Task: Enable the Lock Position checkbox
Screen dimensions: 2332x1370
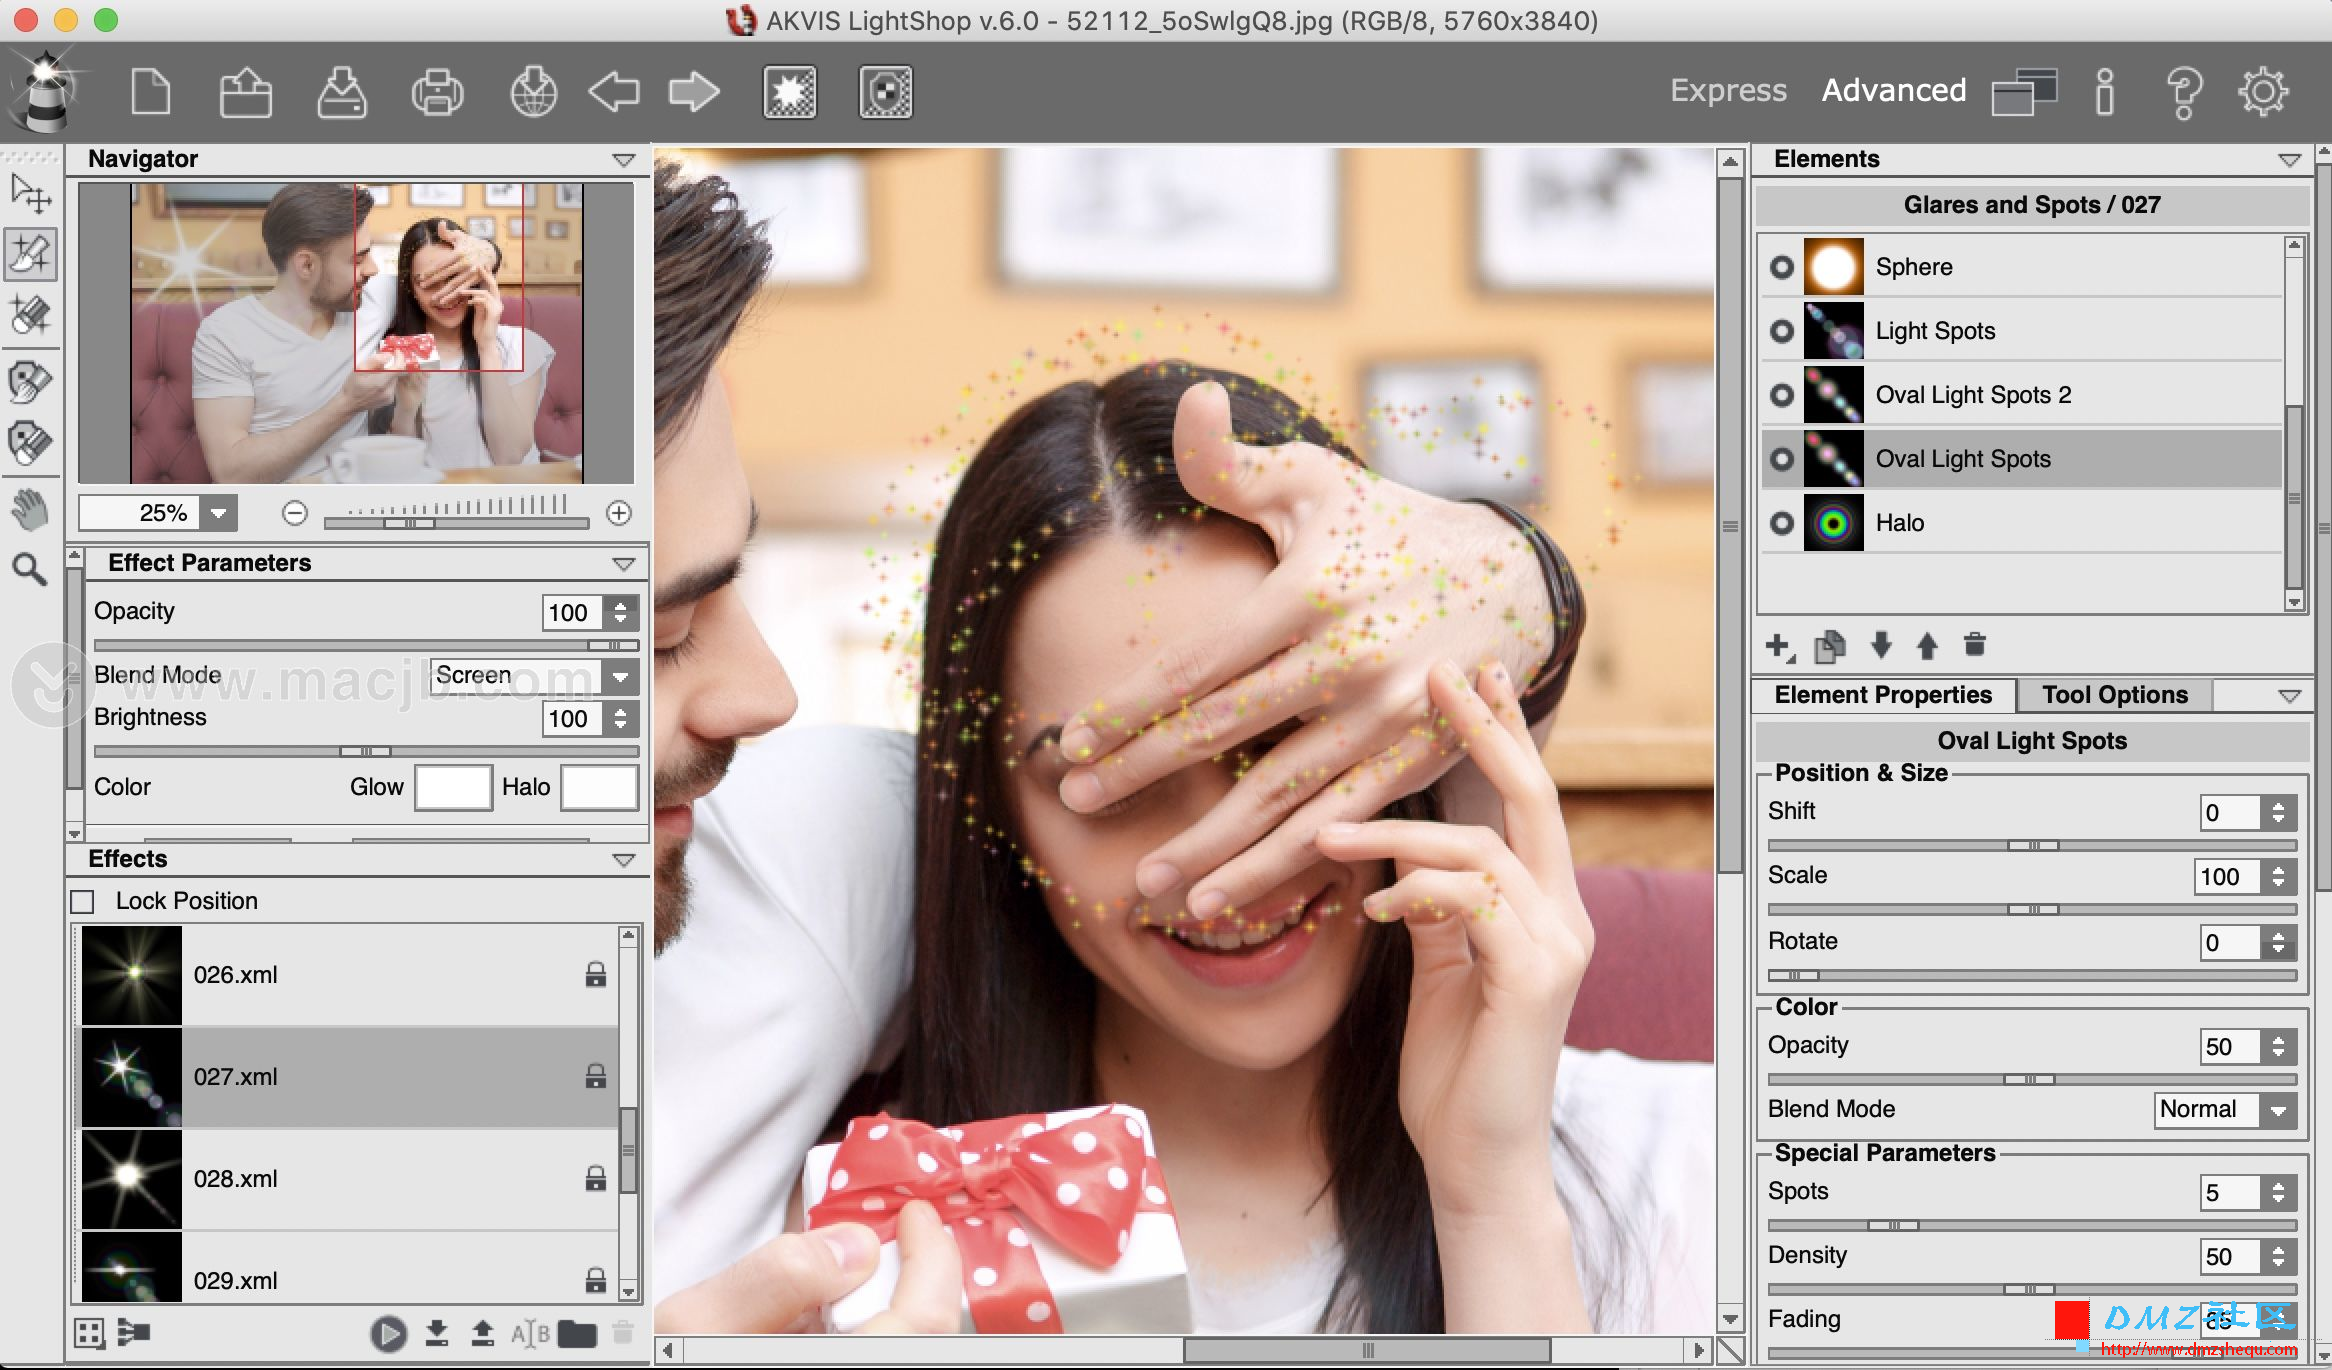Action: point(83,902)
